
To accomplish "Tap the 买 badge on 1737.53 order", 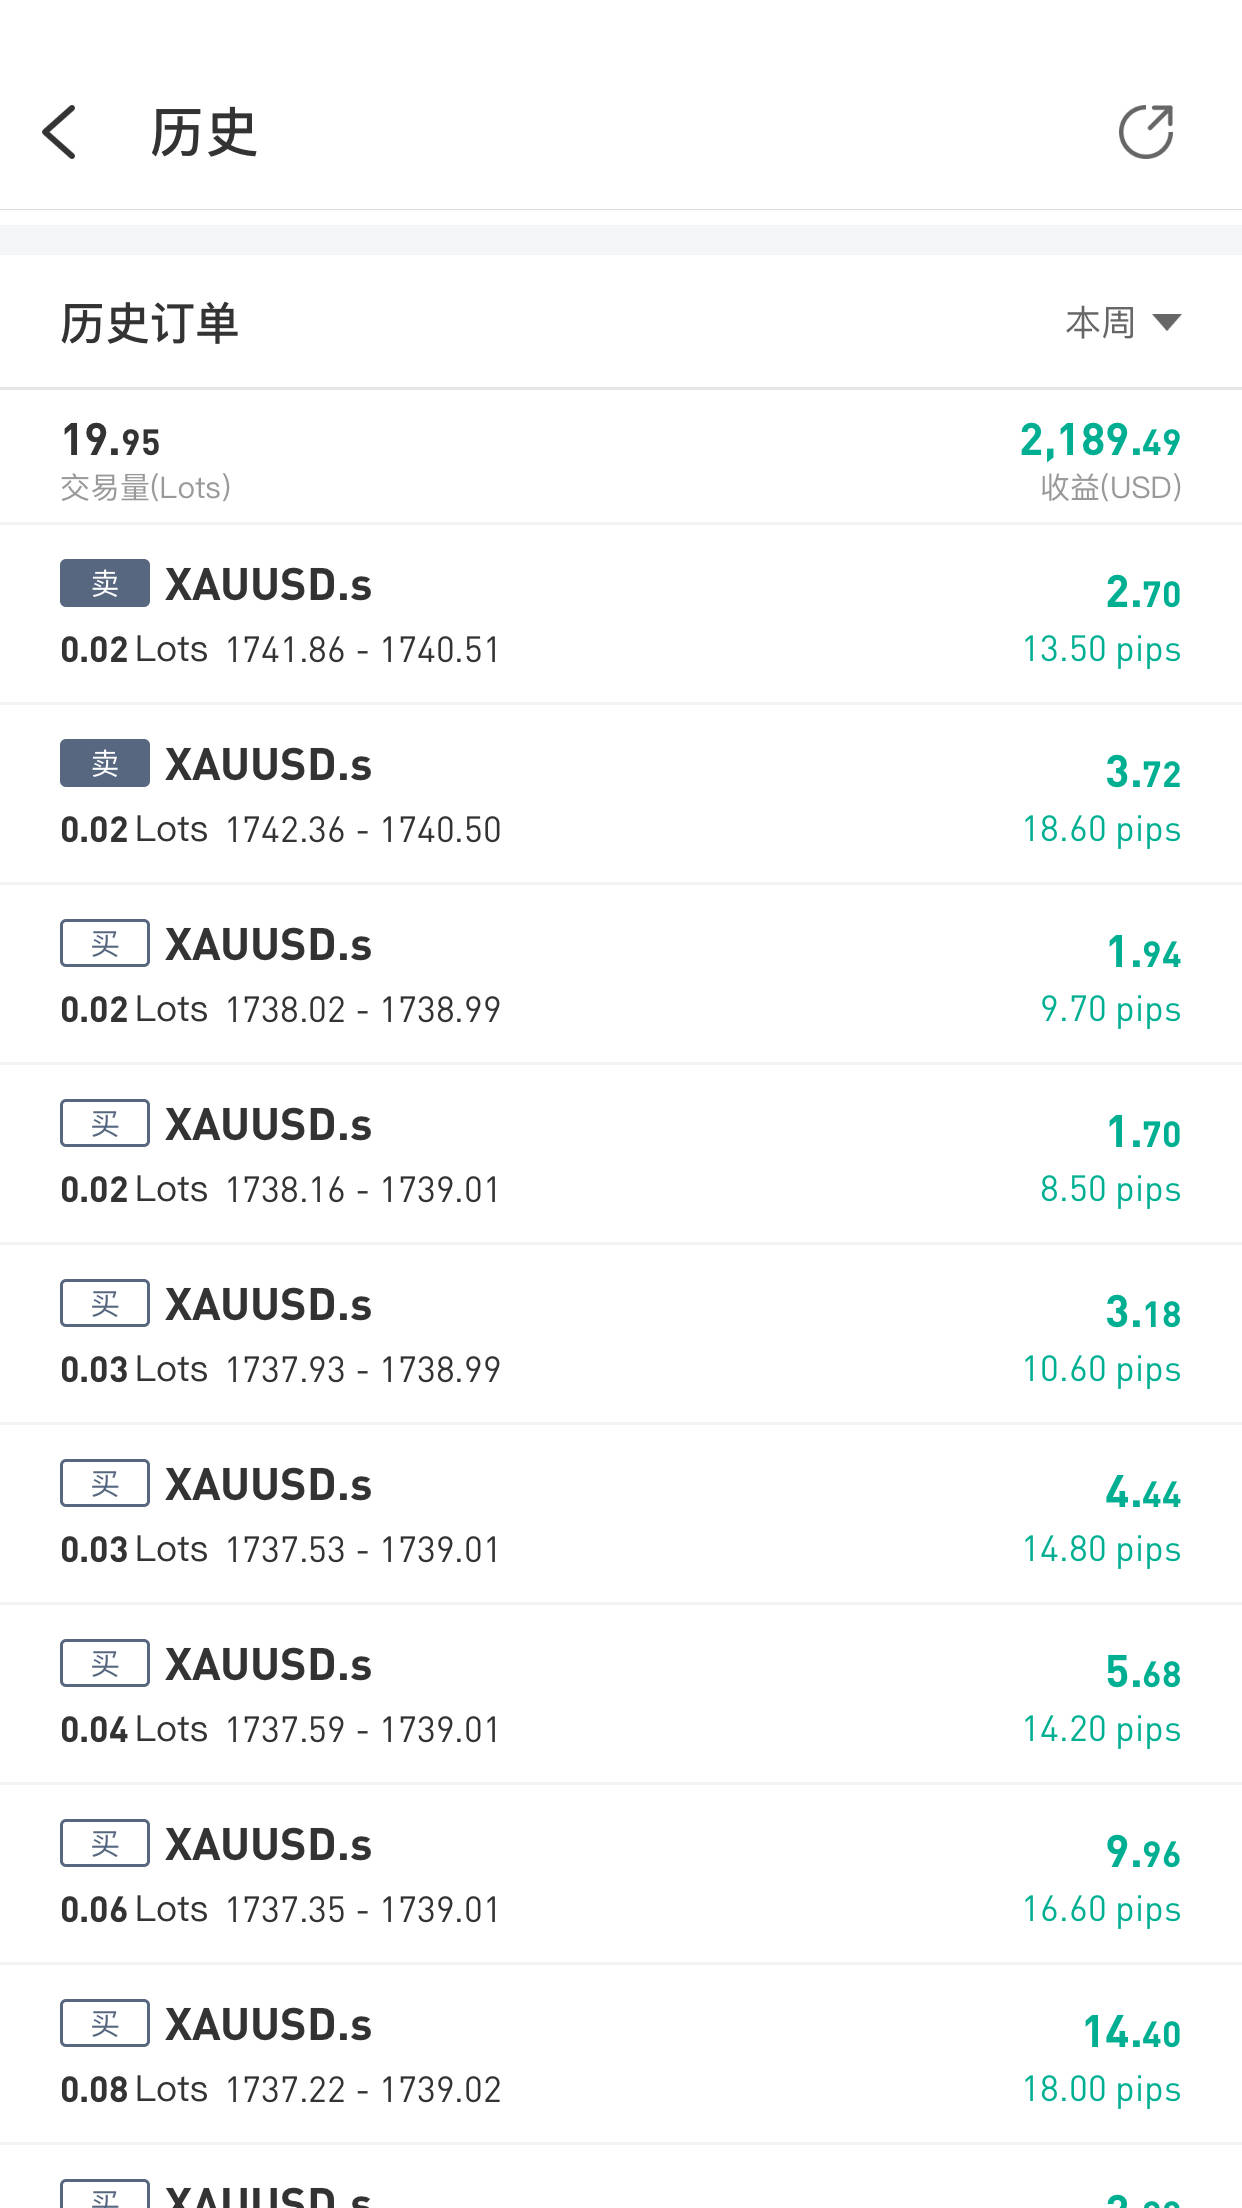I will (x=105, y=1483).
